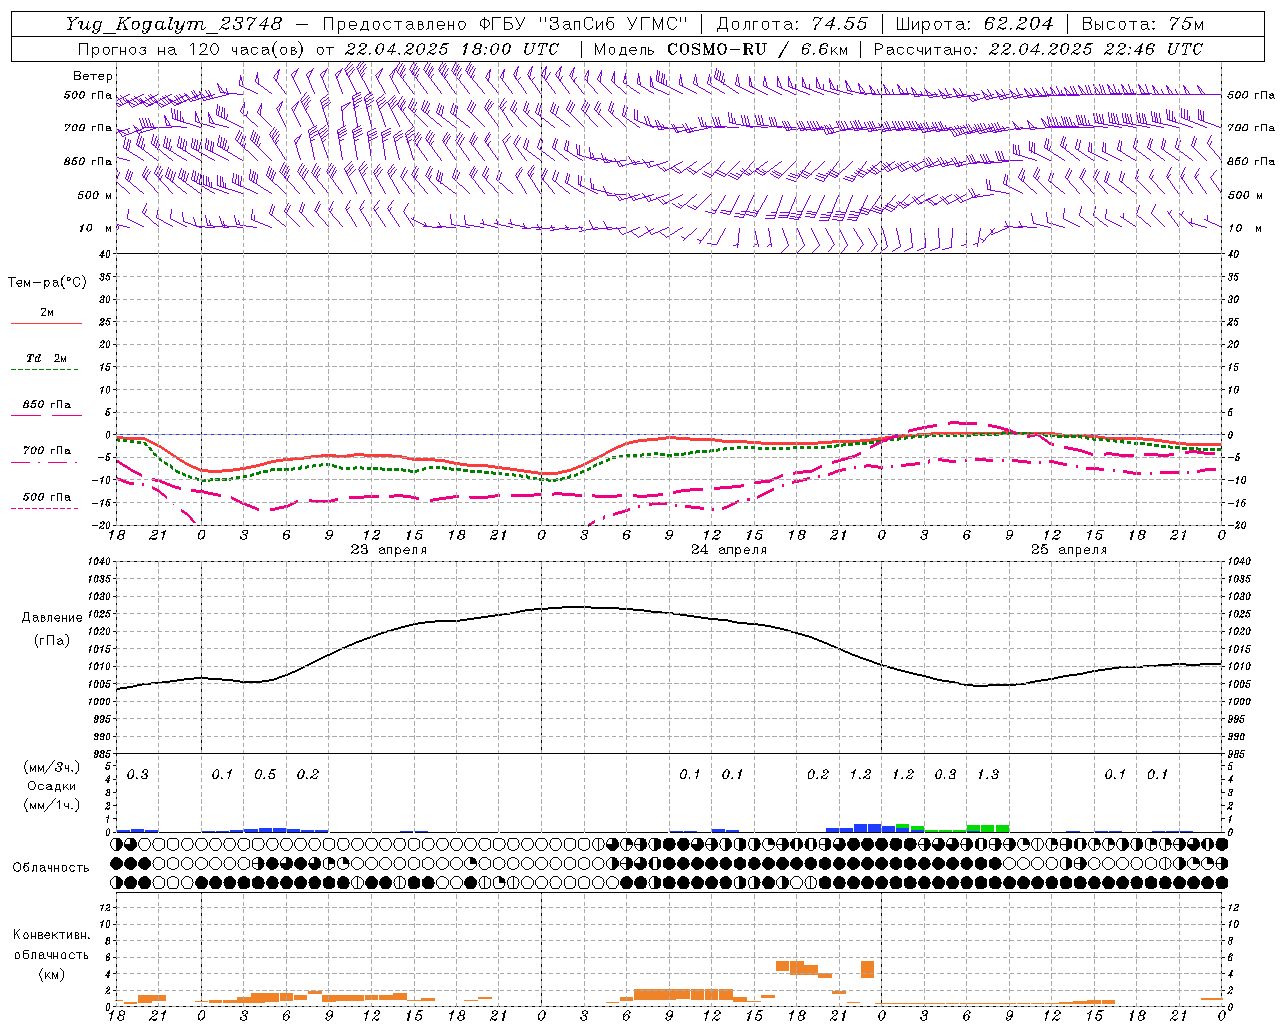Click the Облачность cloud cover label
This screenshot has width=1280, height=1024.
pyautogui.click(x=51, y=868)
